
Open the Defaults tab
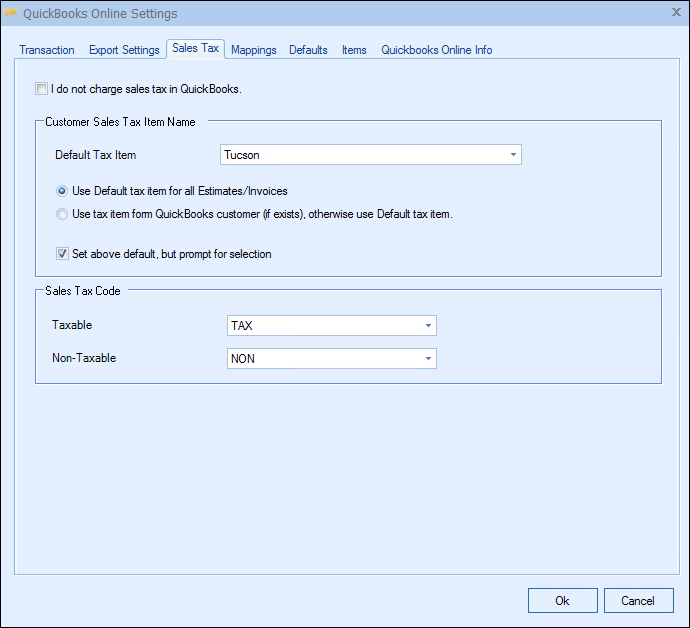click(x=308, y=50)
